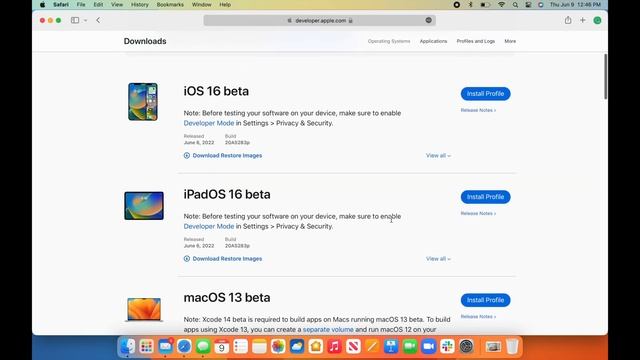Open Notes from the Dock

(259, 347)
